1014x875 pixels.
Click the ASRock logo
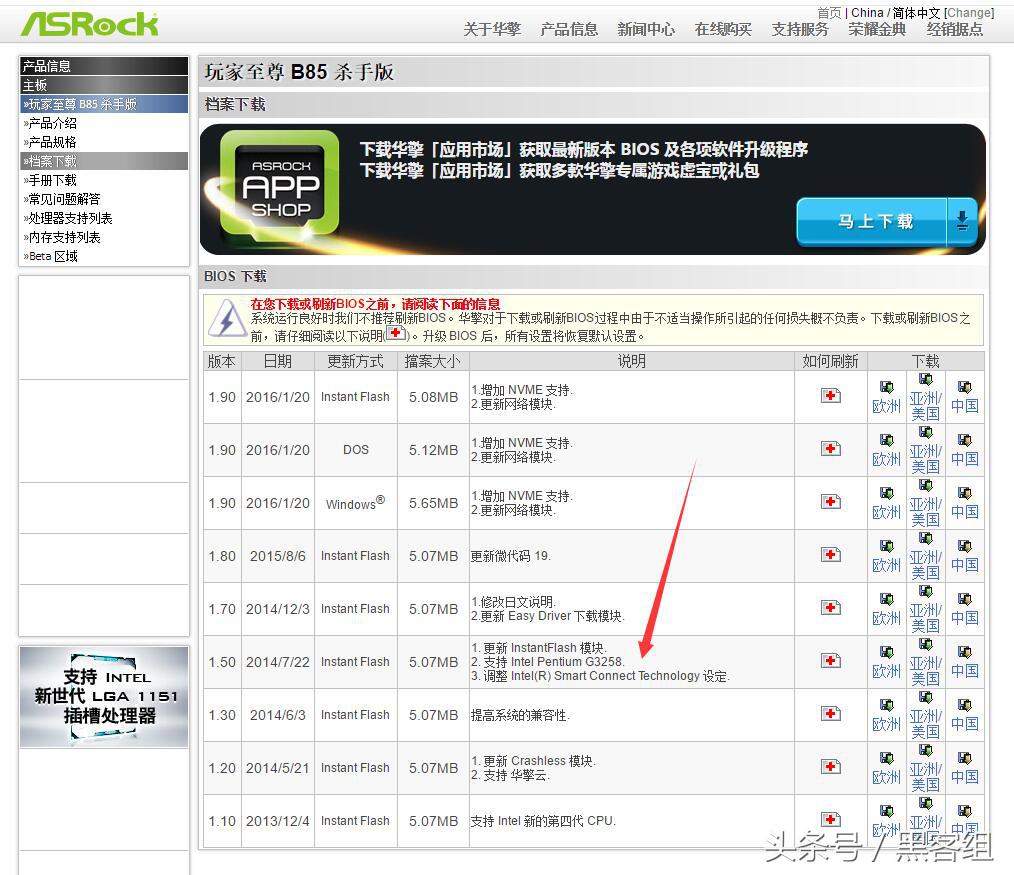tap(90, 24)
